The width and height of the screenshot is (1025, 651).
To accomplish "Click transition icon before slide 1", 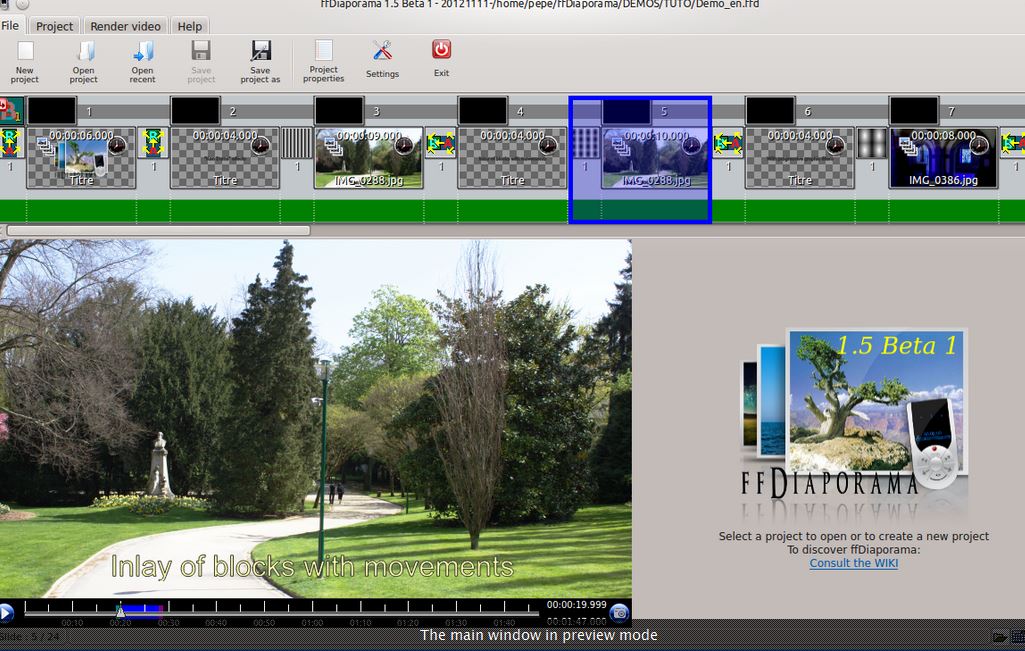I will tap(10, 143).
